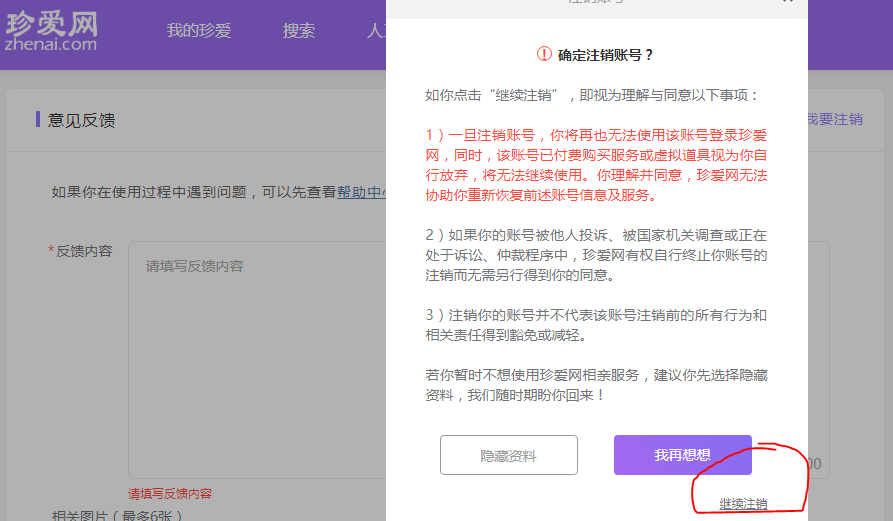Click the red warning icon beside 确定注销账号
The width and height of the screenshot is (893, 521).
tap(544, 54)
